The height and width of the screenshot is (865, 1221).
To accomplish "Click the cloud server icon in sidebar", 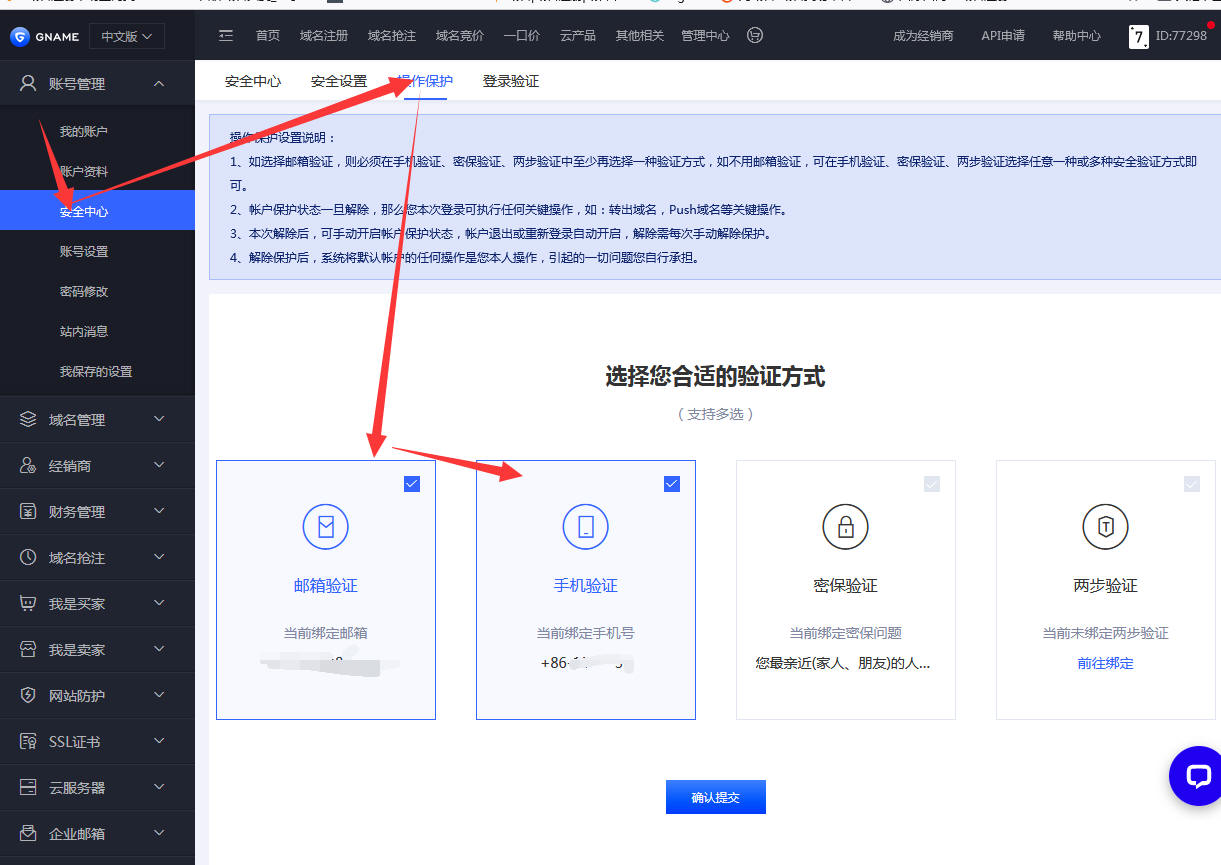I will tap(28, 788).
